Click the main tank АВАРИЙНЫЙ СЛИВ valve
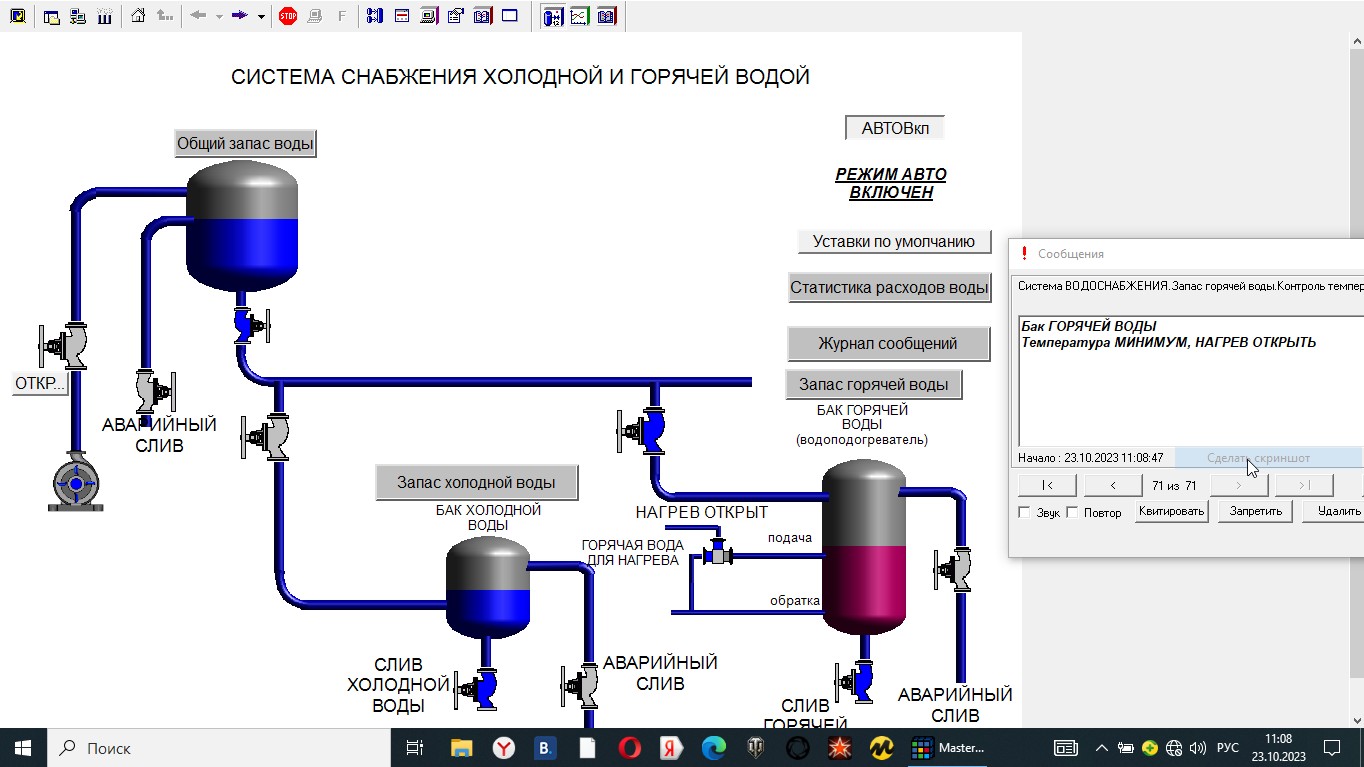Image resolution: width=1364 pixels, height=767 pixels. [x=155, y=390]
